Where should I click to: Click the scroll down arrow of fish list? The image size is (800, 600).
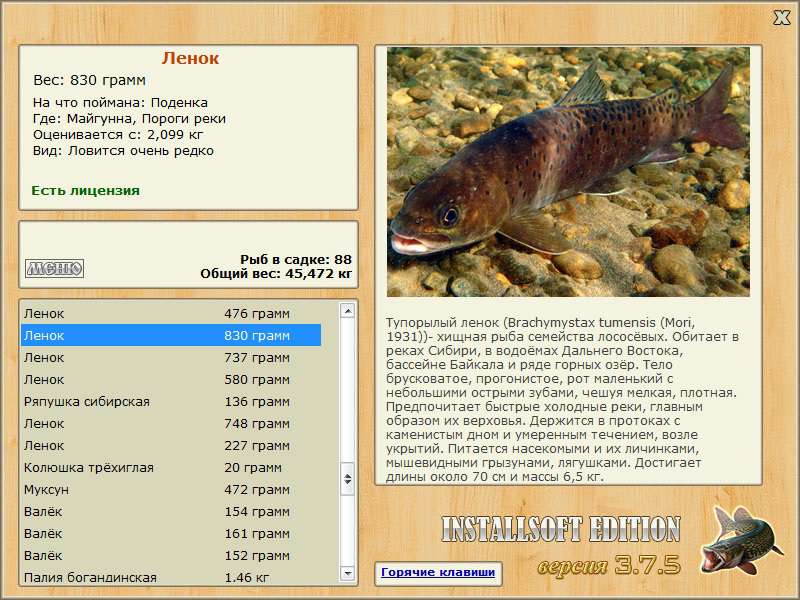[x=347, y=573]
